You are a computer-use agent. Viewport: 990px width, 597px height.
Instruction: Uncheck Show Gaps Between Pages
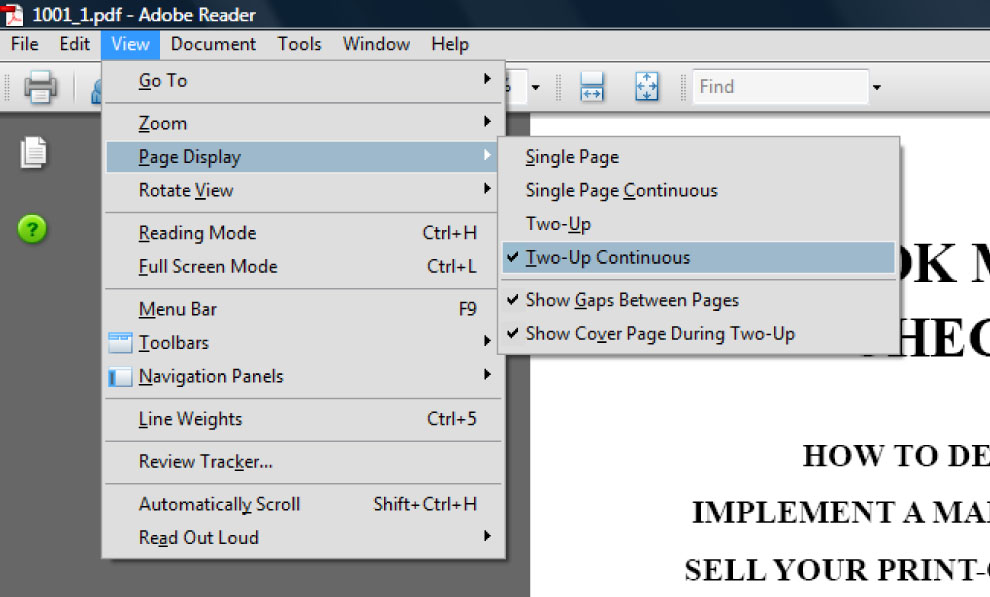tap(632, 300)
